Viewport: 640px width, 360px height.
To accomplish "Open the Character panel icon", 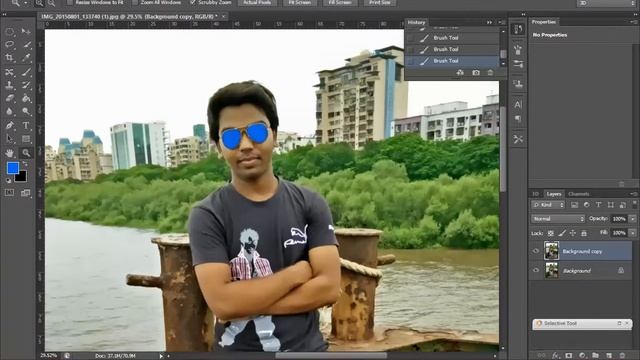I will (x=518, y=104).
